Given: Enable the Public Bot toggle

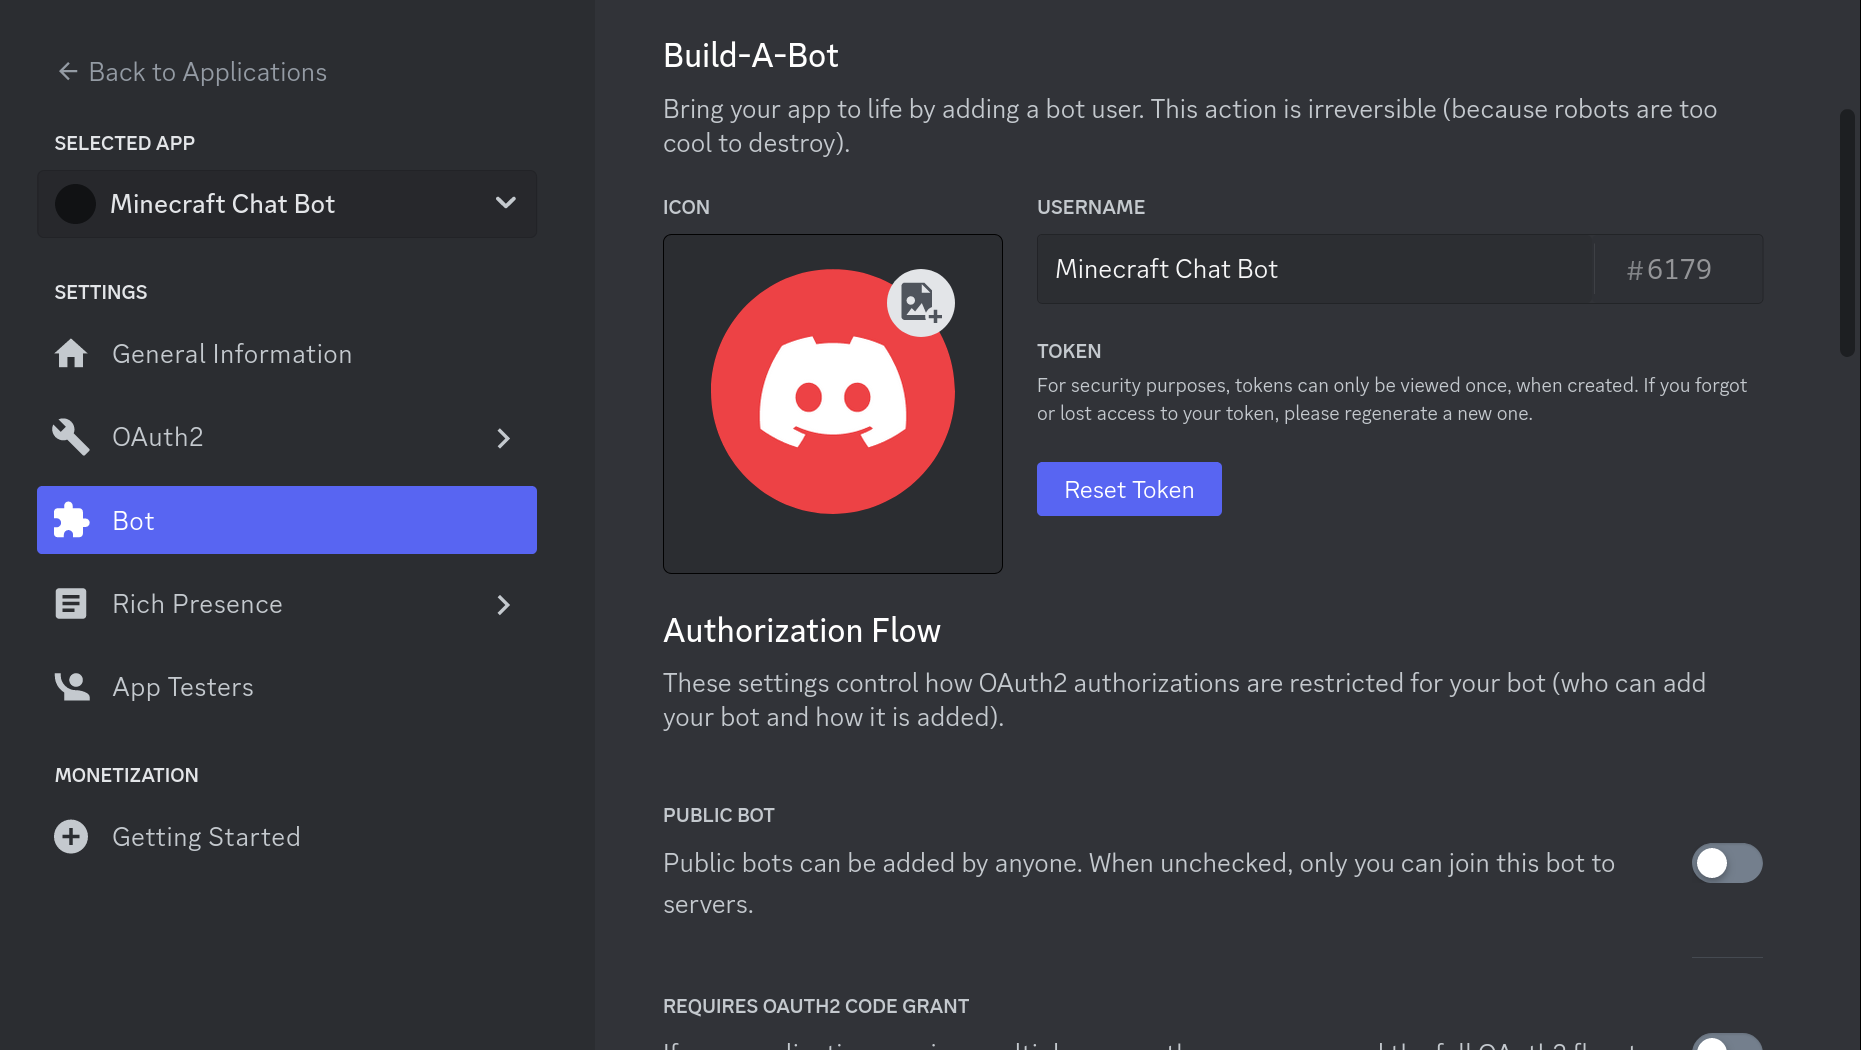Looking at the screenshot, I should [1727, 862].
